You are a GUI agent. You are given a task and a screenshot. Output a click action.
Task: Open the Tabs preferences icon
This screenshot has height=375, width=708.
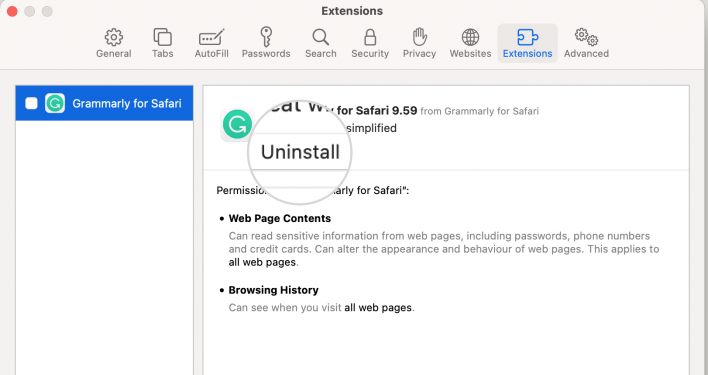[163, 37]
